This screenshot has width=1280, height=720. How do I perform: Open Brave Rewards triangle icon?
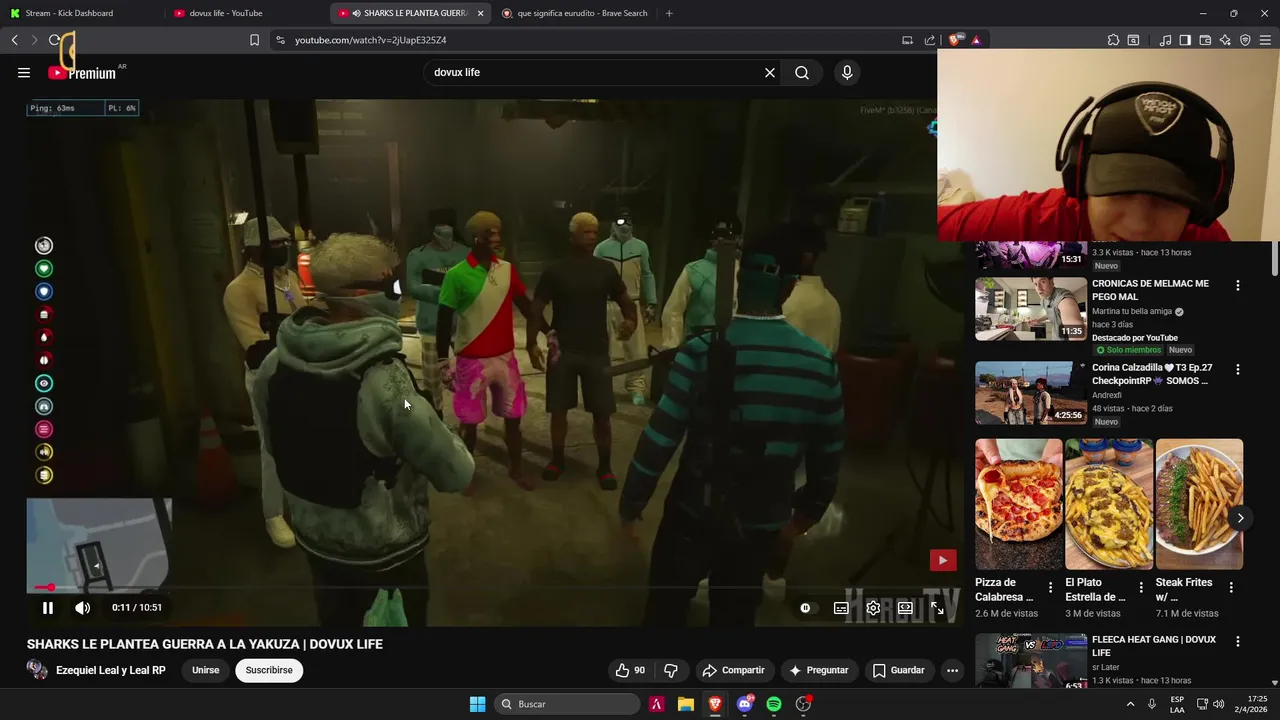(976, 40)
